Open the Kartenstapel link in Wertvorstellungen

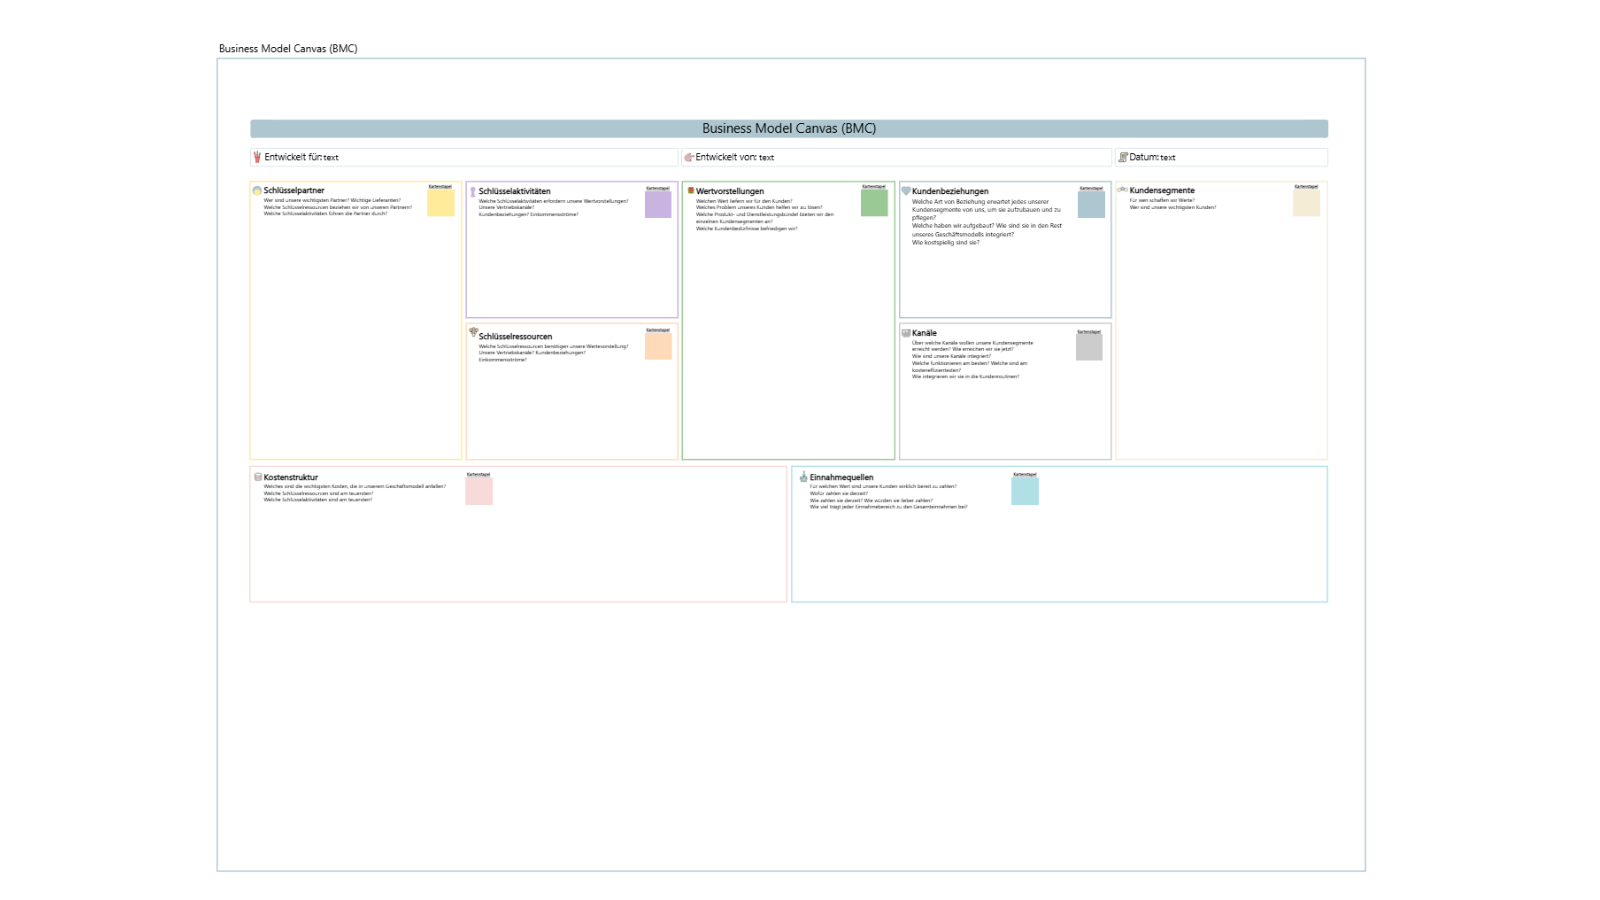[873, 184]
